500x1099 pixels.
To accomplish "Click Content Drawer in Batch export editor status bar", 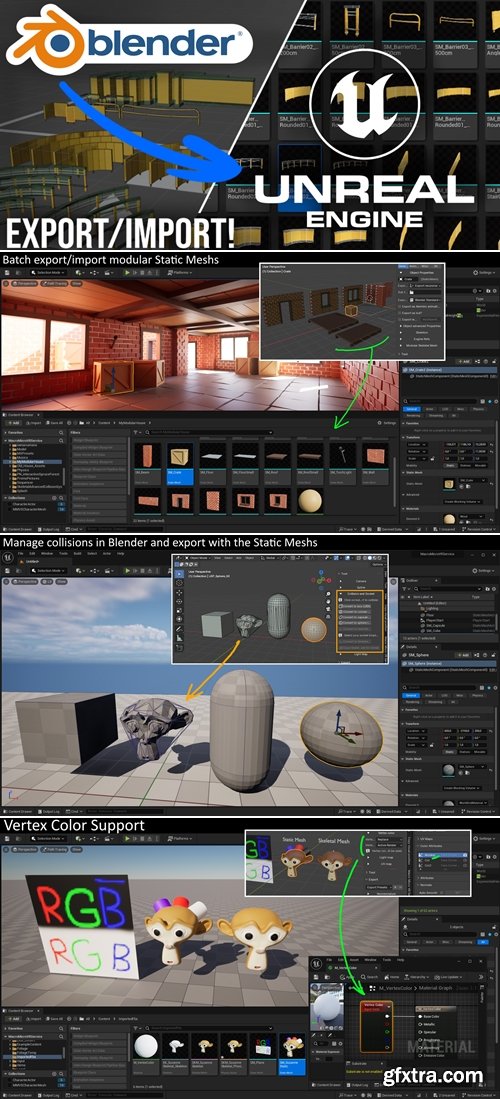I will tap(20, 529).
